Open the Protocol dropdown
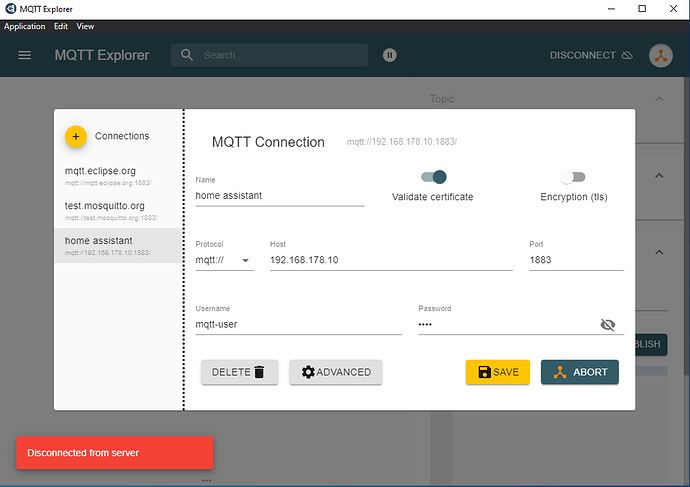Image resolution: width=690 pixels, height=487 pixels. tap(224, 260)
